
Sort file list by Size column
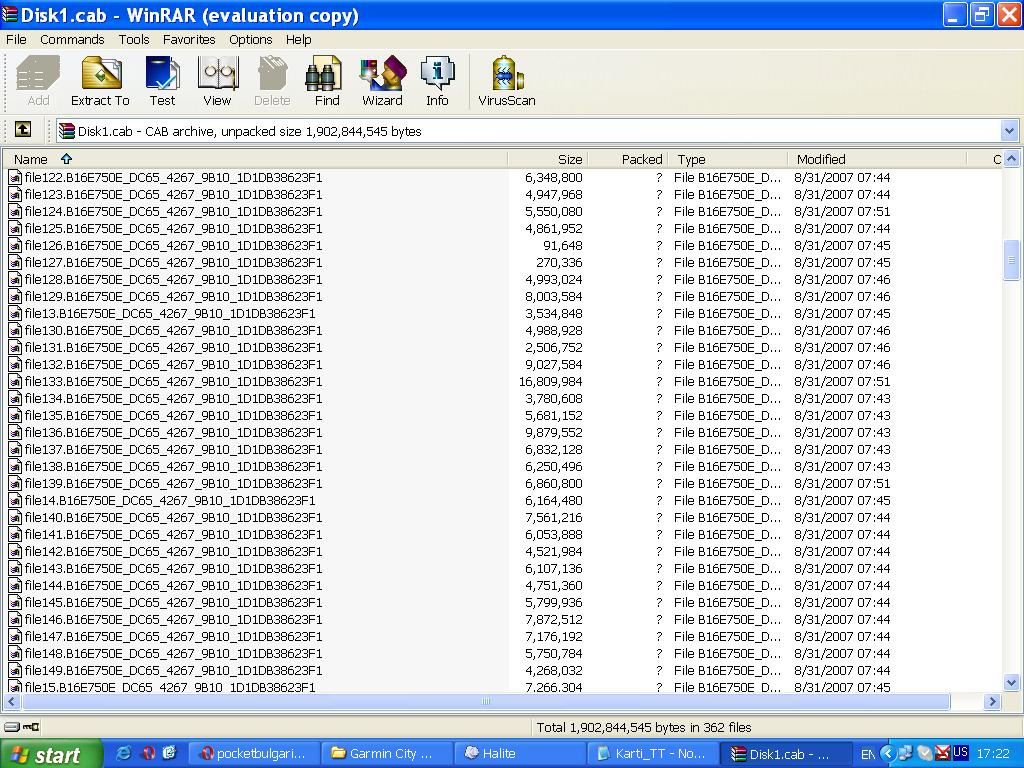548,159
